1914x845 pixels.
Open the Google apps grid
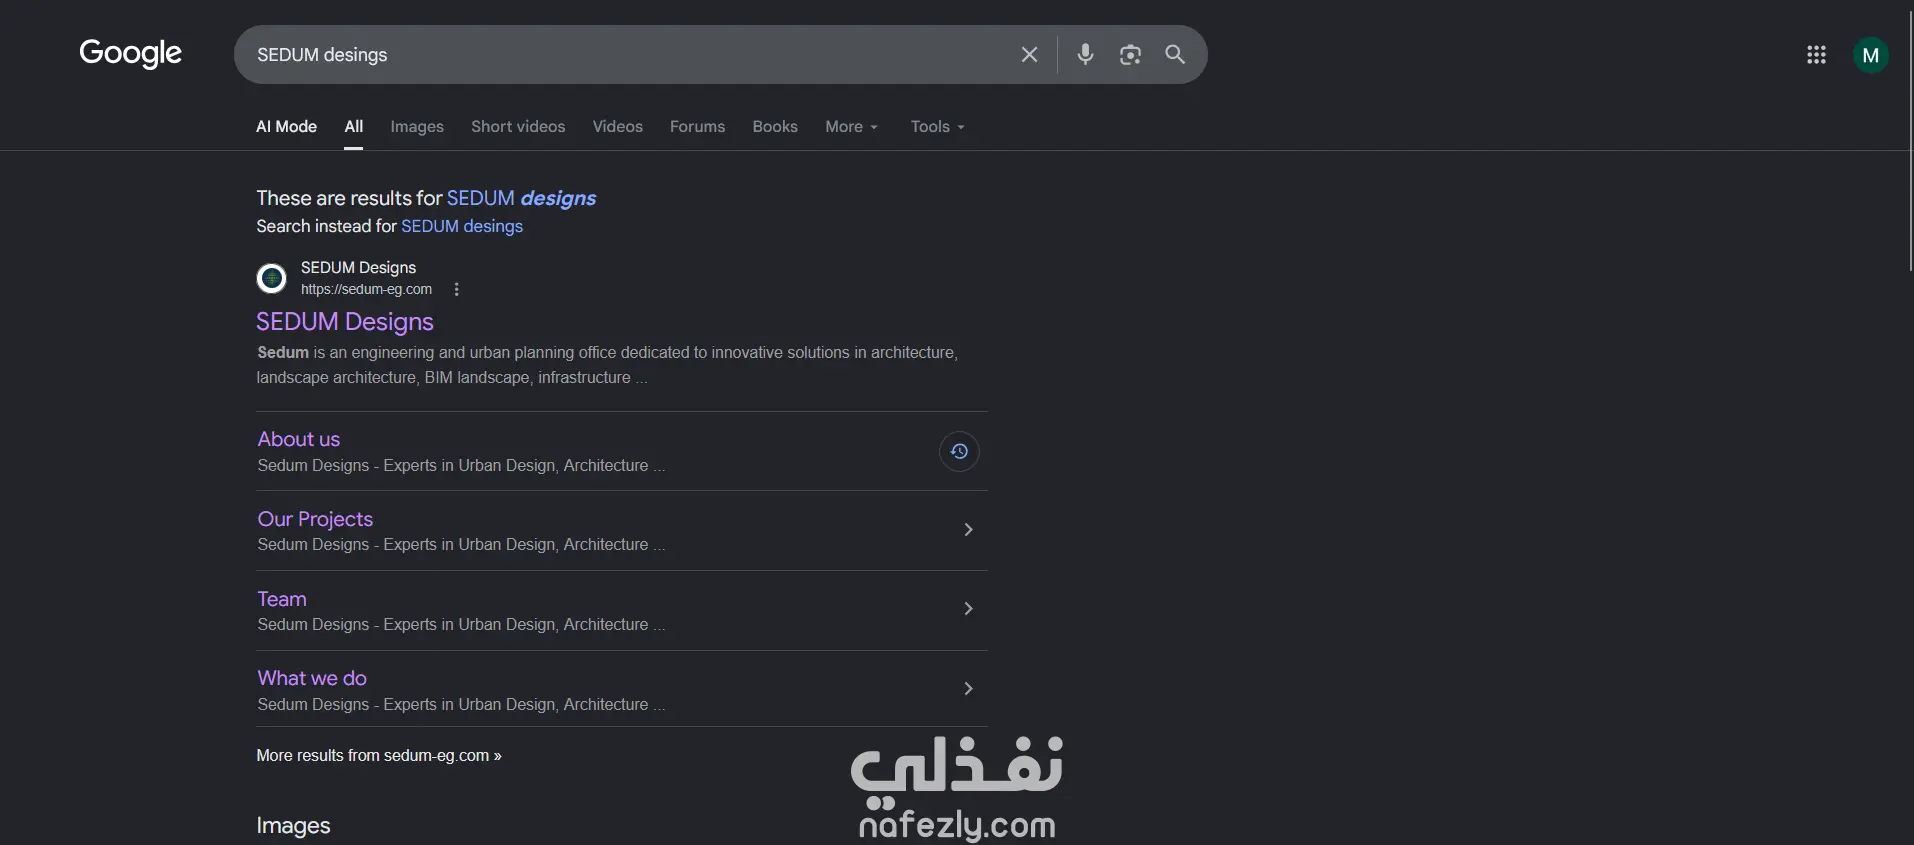1816,55
